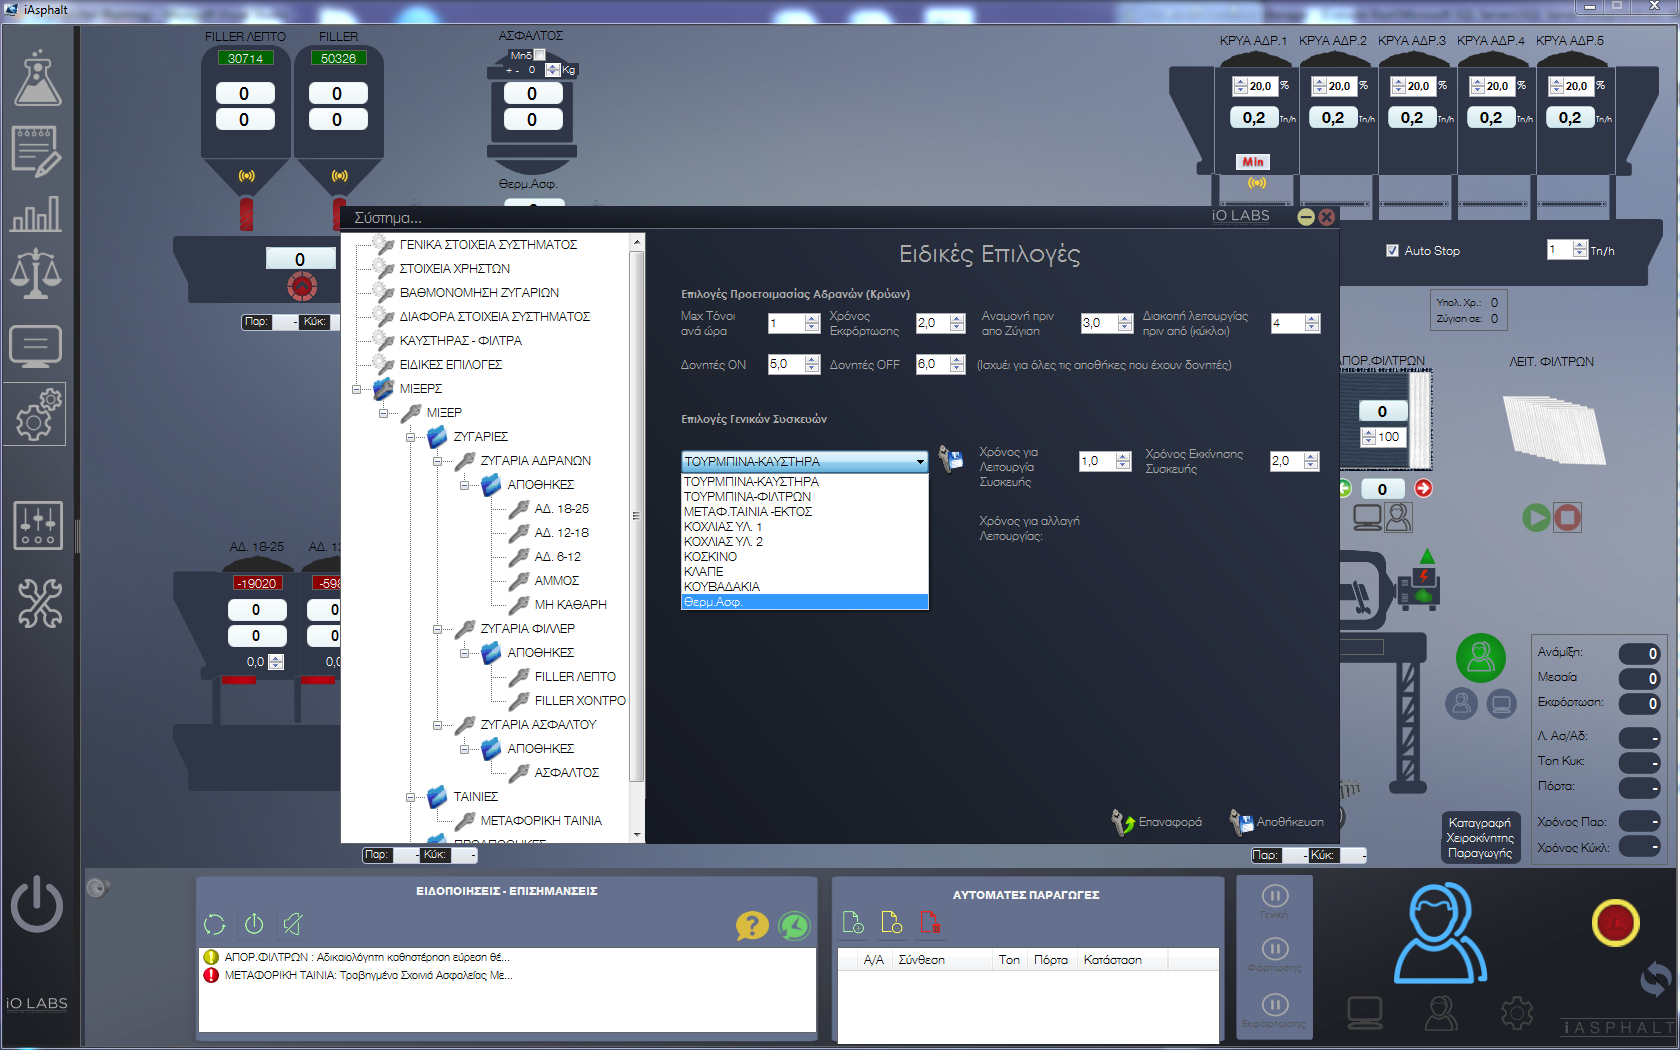Click the weighing scales sidebar icon
Image resolution: width=1680 pixels, height=1050 pixels.
point(36,274)
